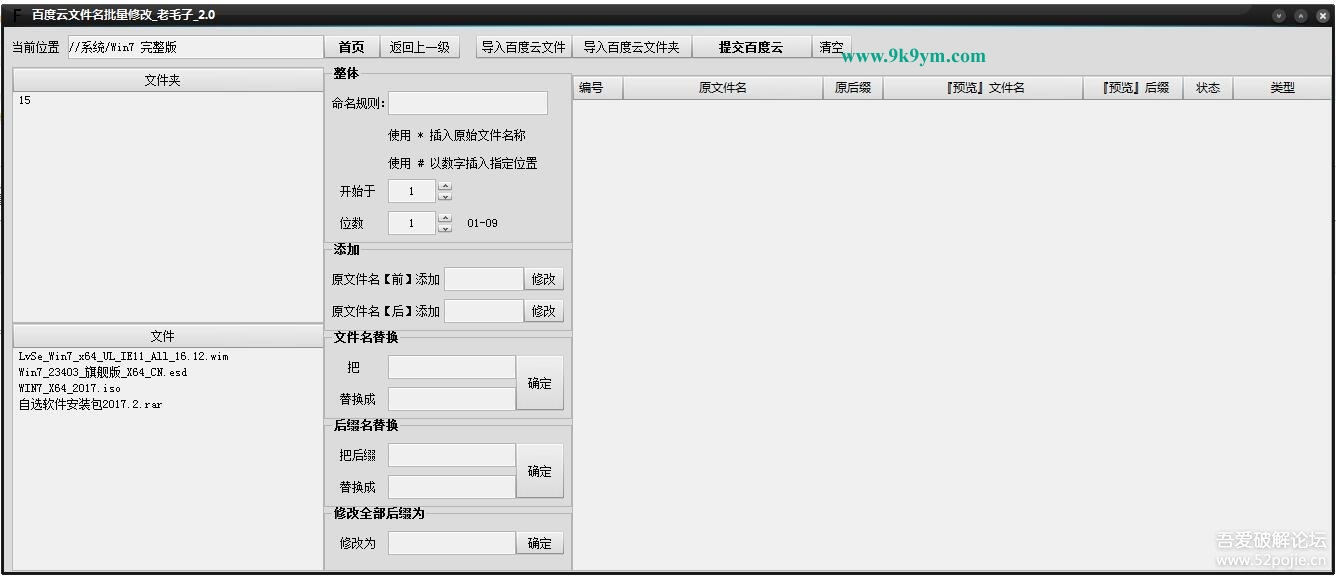Click 修改 beside the append-after field
The width and height of the screenshot is (1336, 577).
(544, 311)
